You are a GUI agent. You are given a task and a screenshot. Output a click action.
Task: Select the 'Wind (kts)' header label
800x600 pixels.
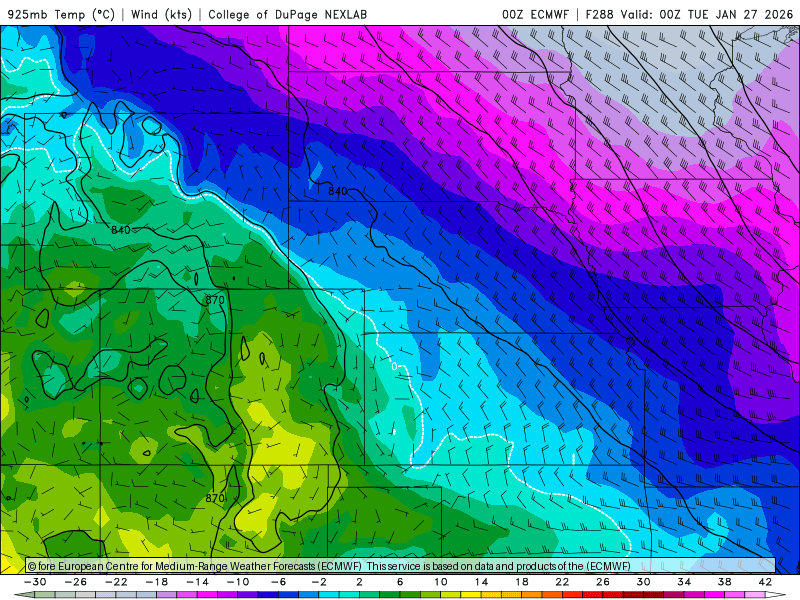[161, 14]
